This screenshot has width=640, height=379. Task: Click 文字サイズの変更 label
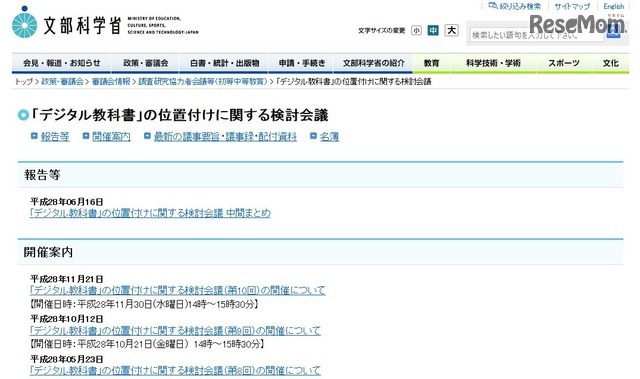(x=382, y=31)
